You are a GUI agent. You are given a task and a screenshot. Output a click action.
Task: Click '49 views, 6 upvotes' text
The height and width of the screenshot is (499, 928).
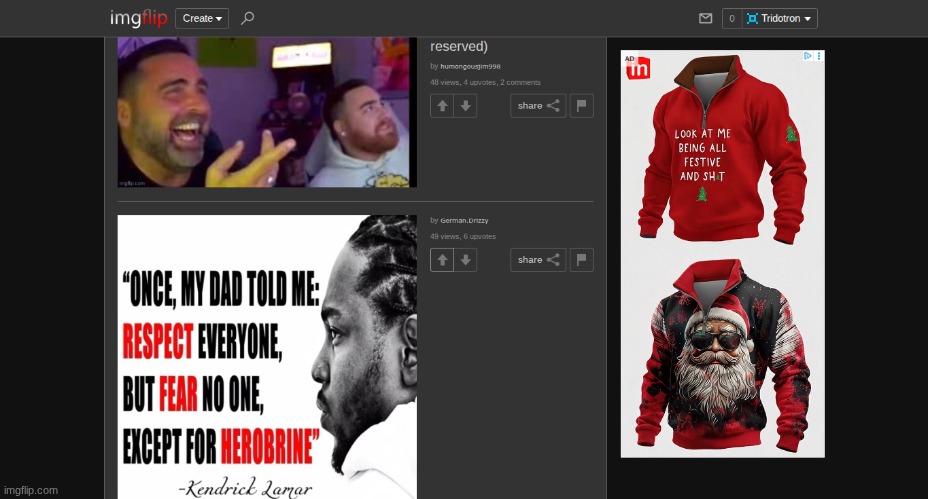(x=463, y=236)
